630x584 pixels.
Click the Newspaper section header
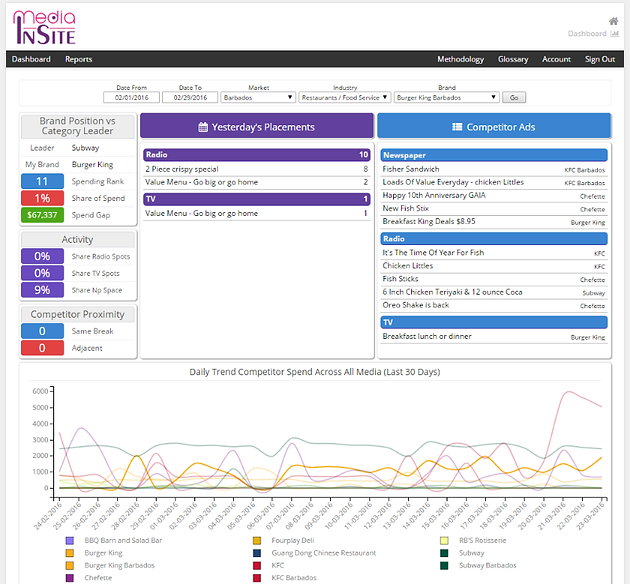click(494, 155)
